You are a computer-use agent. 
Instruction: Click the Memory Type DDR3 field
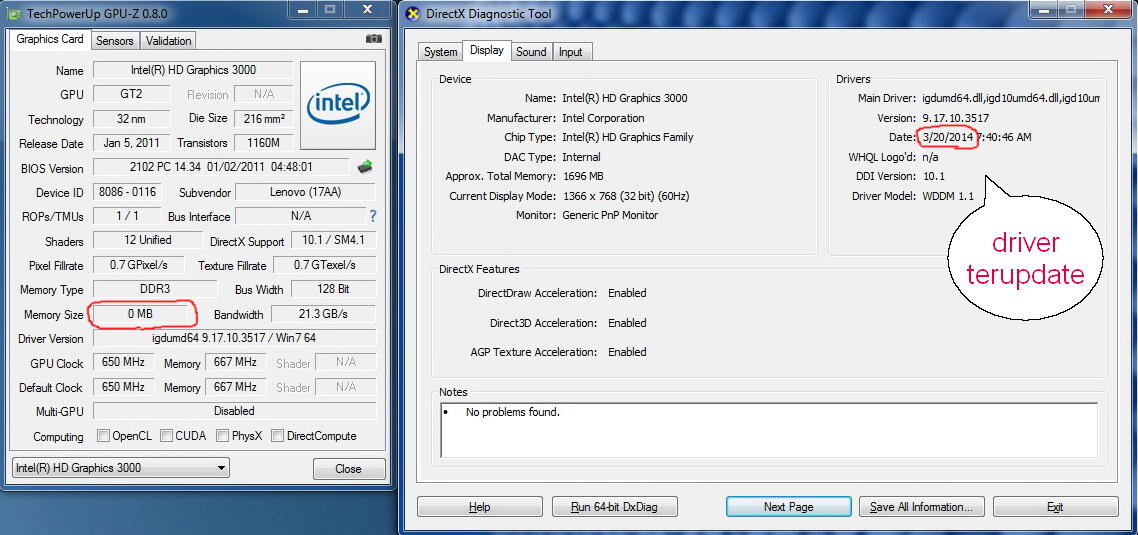[x=155, y=288]
